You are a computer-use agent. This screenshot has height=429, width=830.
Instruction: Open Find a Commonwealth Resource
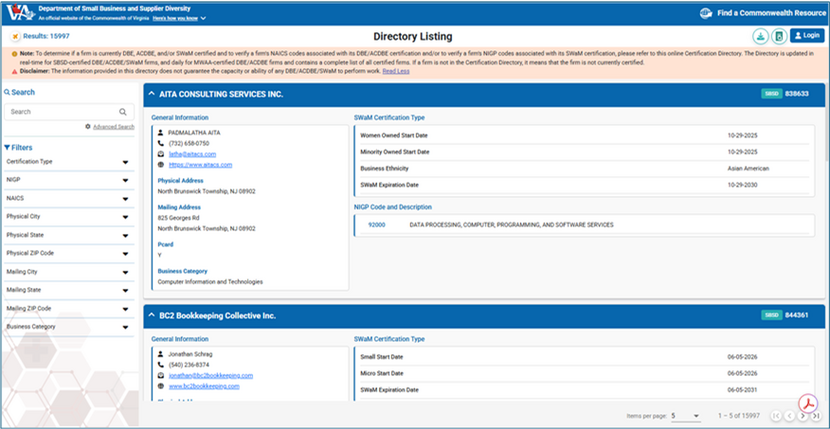[x=771, y=13]
